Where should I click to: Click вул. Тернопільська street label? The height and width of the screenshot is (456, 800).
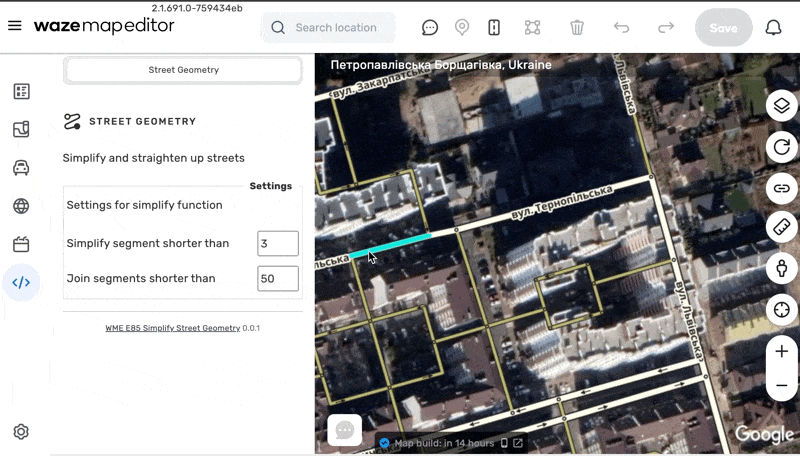561,202
